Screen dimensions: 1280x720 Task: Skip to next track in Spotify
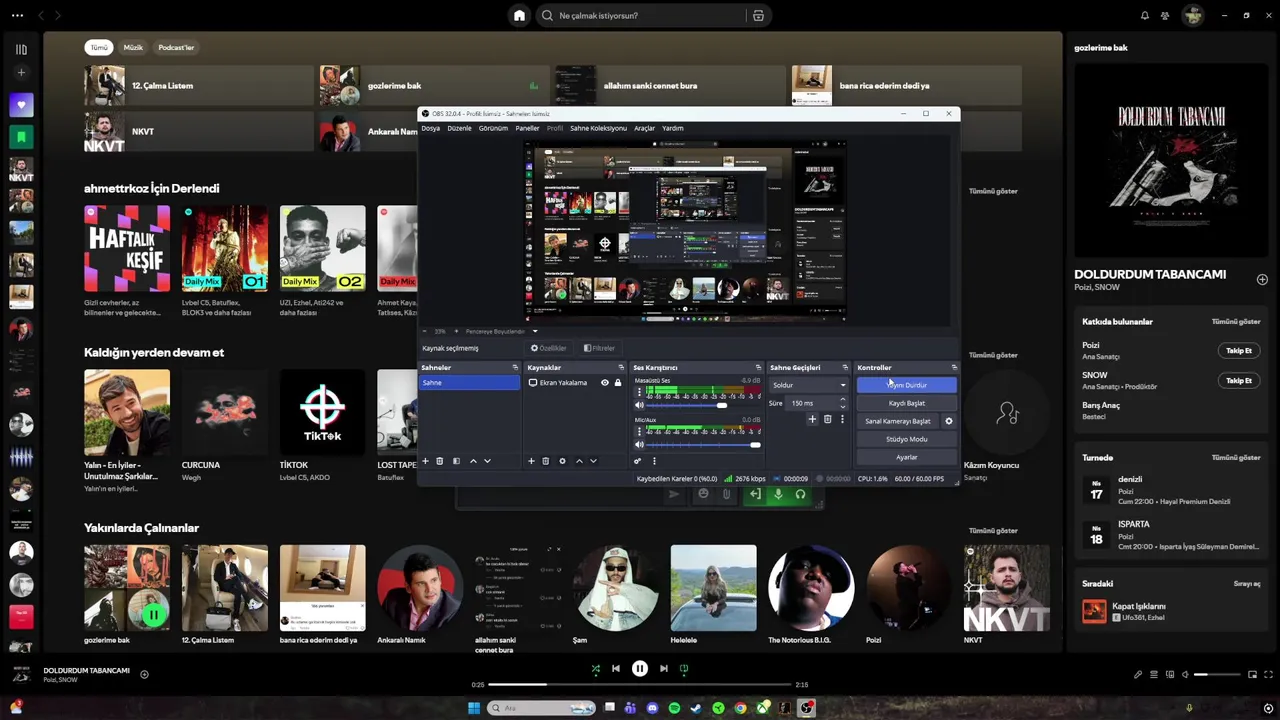[663, 668]
